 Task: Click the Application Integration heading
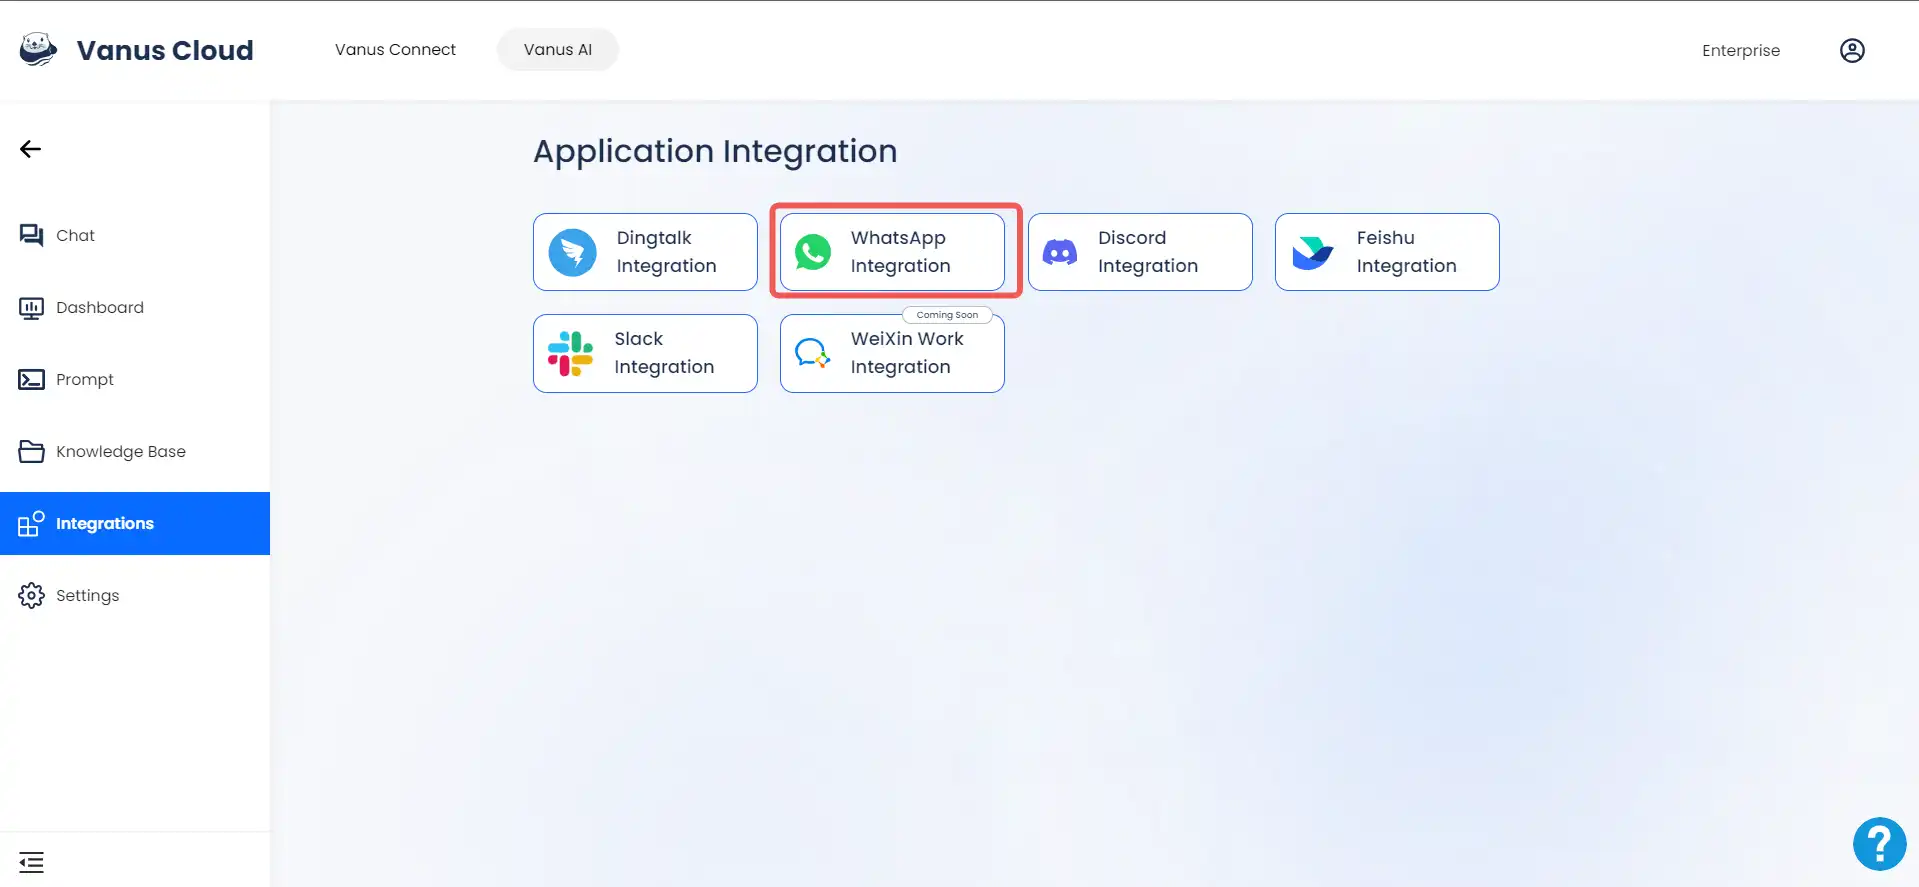tap(715, 151)
